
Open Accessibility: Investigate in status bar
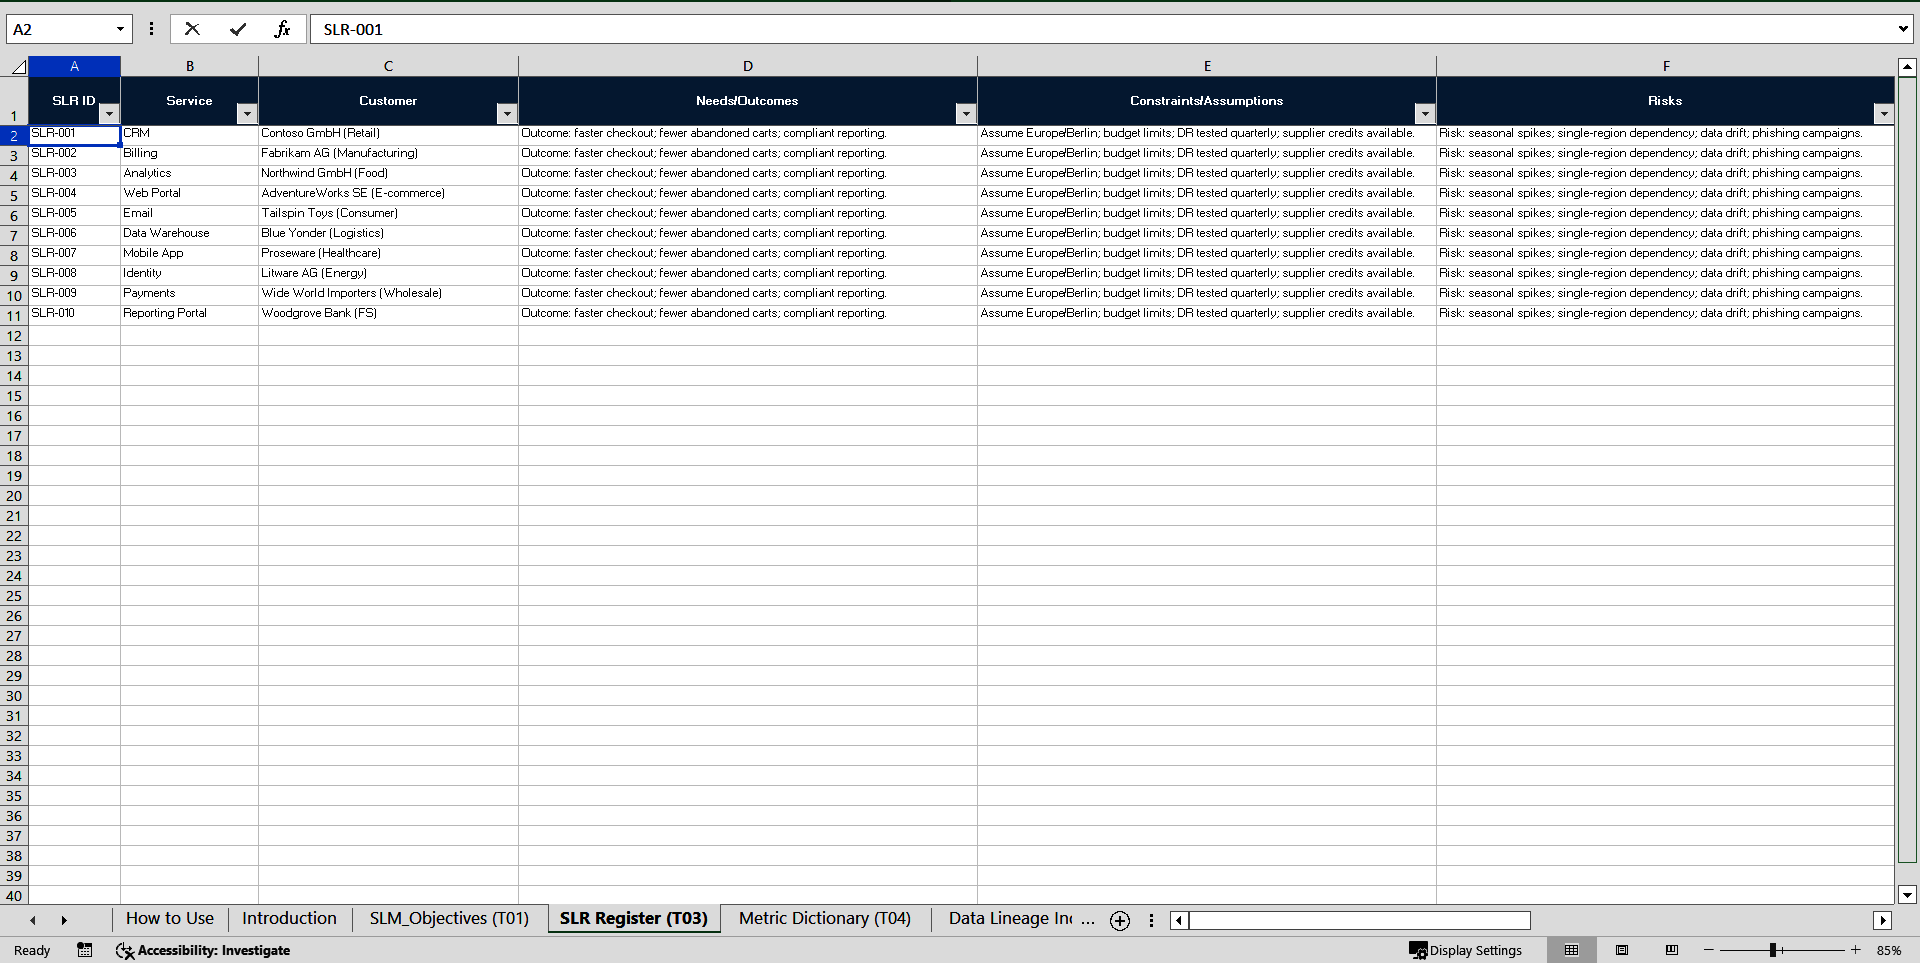coord(203,950)
